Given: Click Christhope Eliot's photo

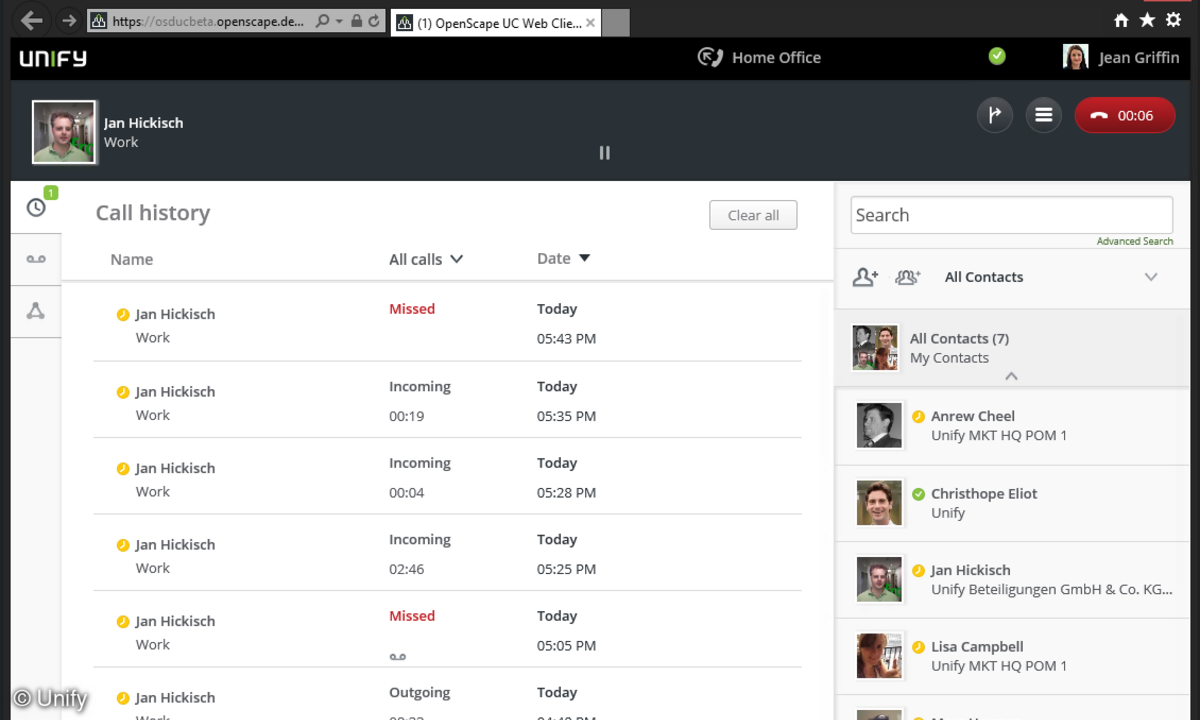Looking at the screenshot, I should [x=879, y=503].
